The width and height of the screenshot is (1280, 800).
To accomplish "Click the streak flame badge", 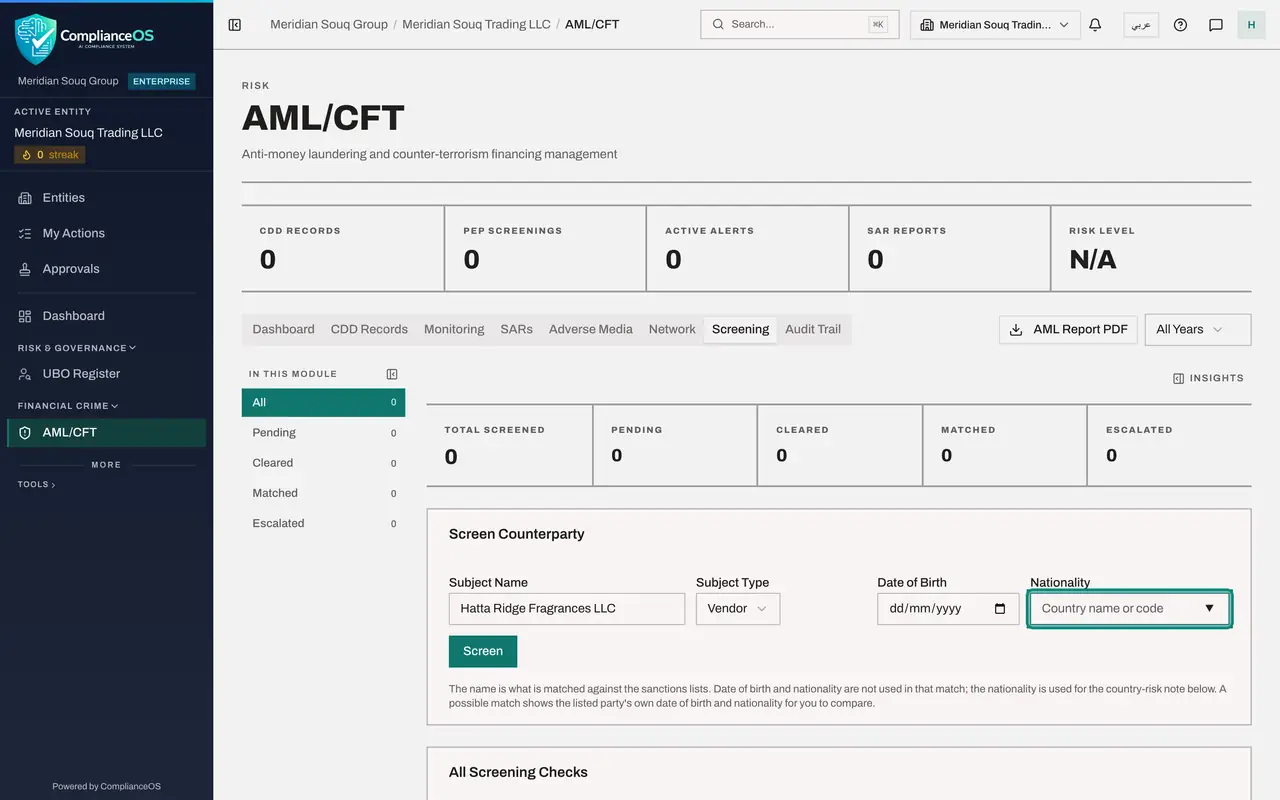I will pyautogui.click(x=50, y=155).
